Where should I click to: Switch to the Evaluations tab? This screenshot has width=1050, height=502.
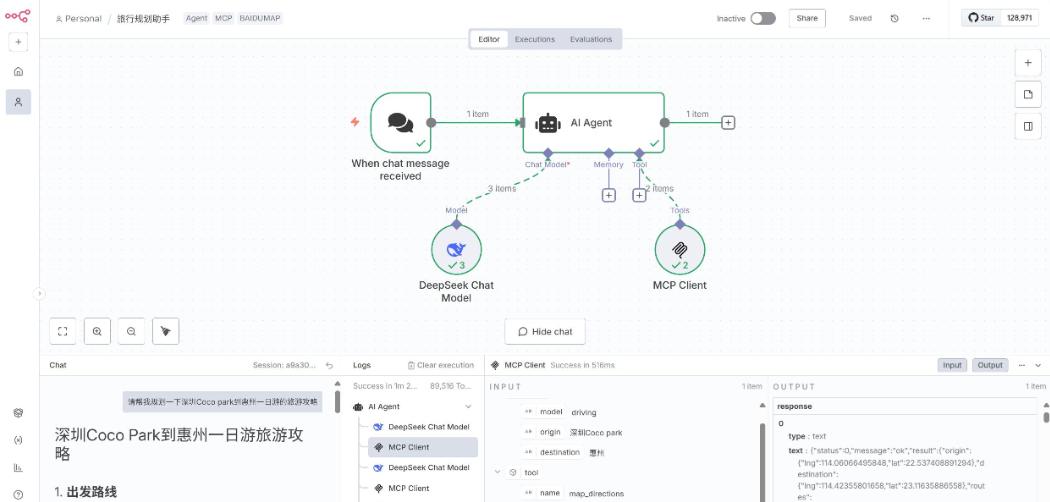591,39
